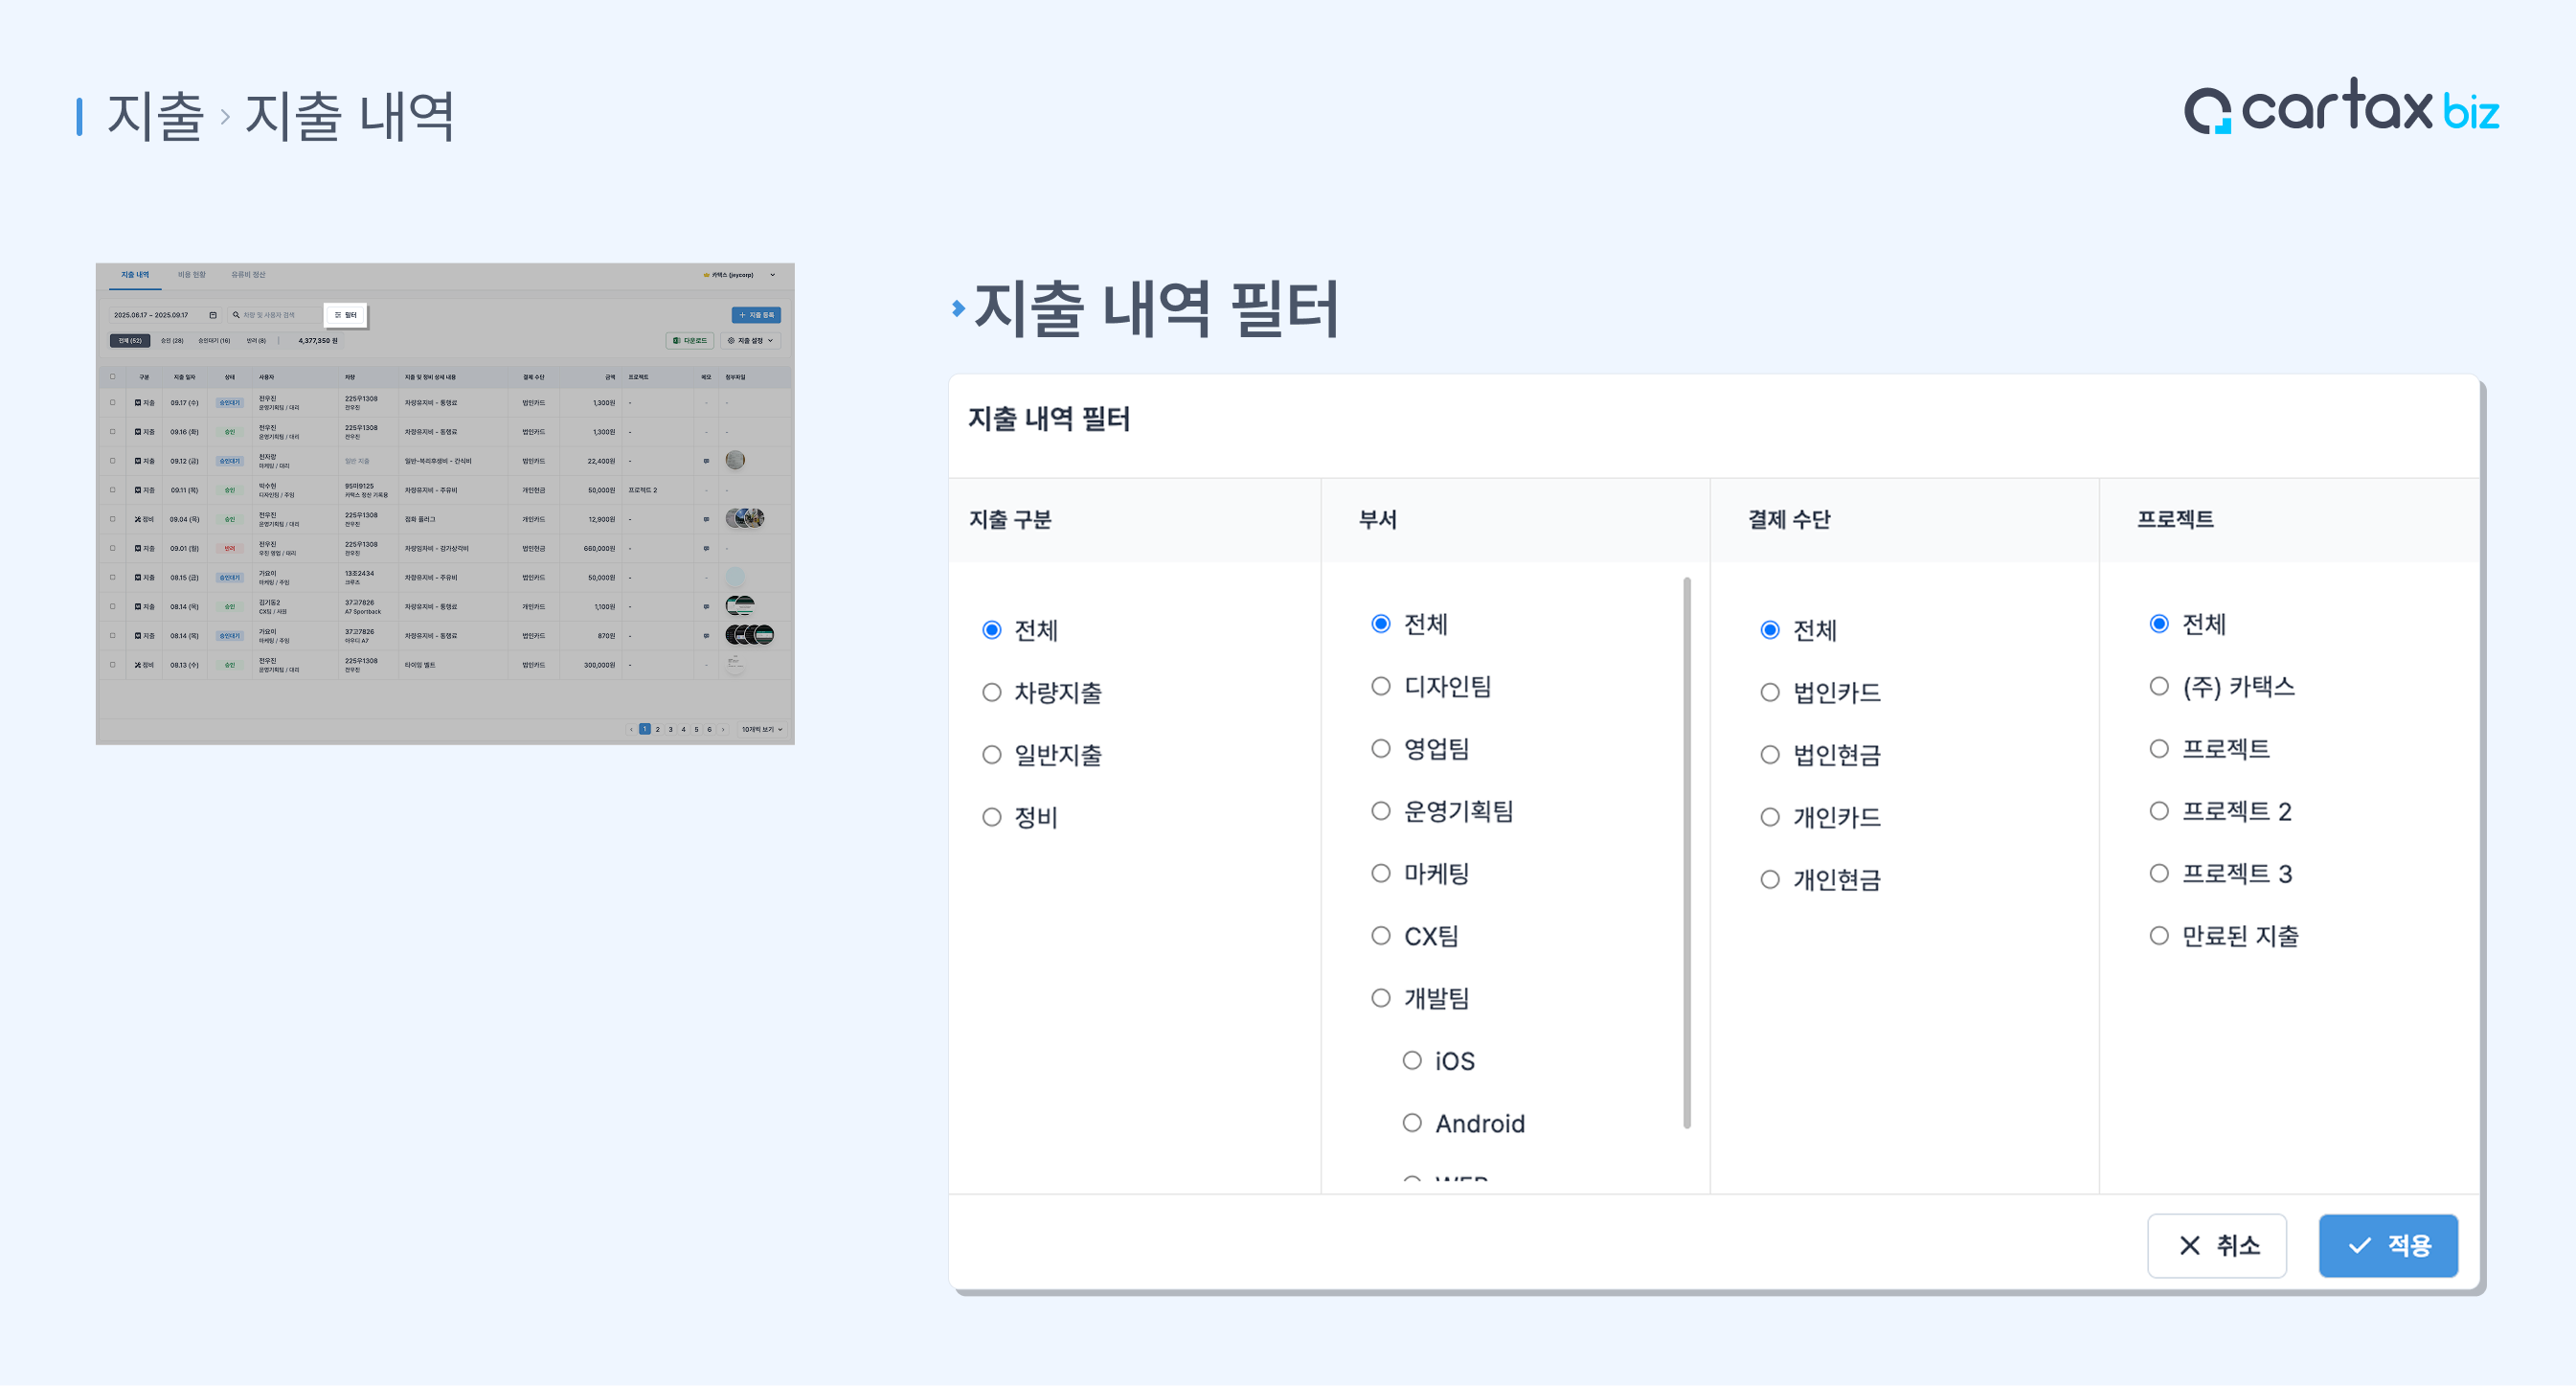The image size is (2576, 1386).
Task: Switch to the 유류비 정산 tab
Action: point(248,275)
